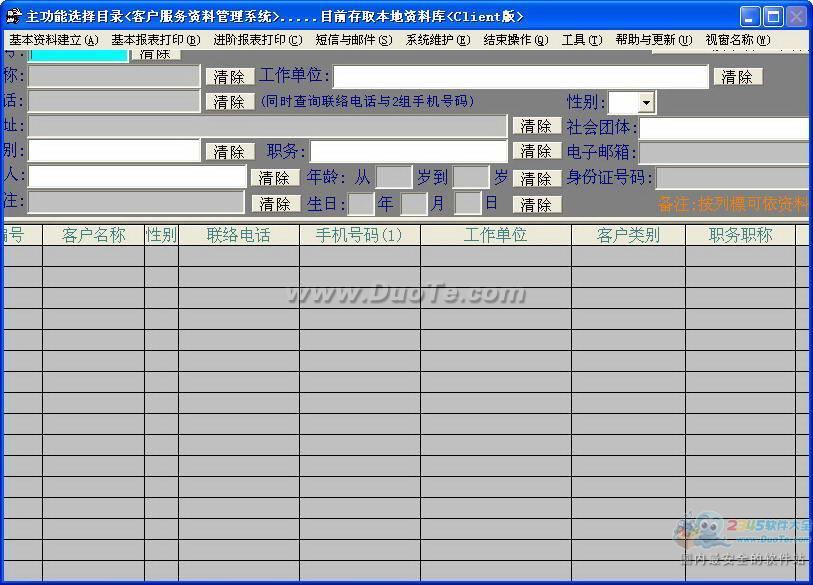This screenshot has width=813, height=585.
Task: Clear the age range with its 清除 button
Action: [537, 178]
